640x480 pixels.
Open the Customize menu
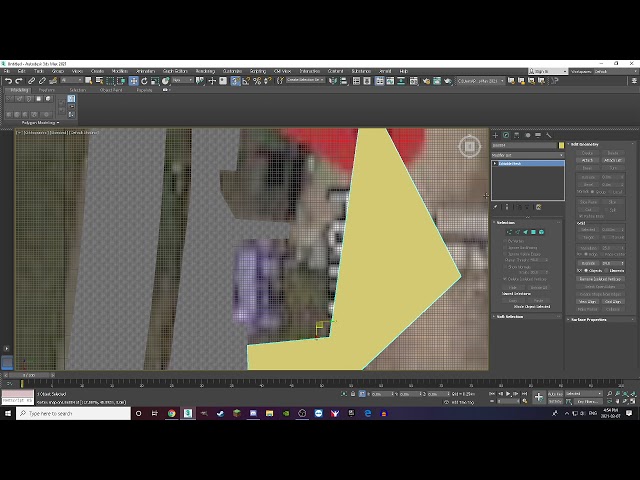click(232, 71)
